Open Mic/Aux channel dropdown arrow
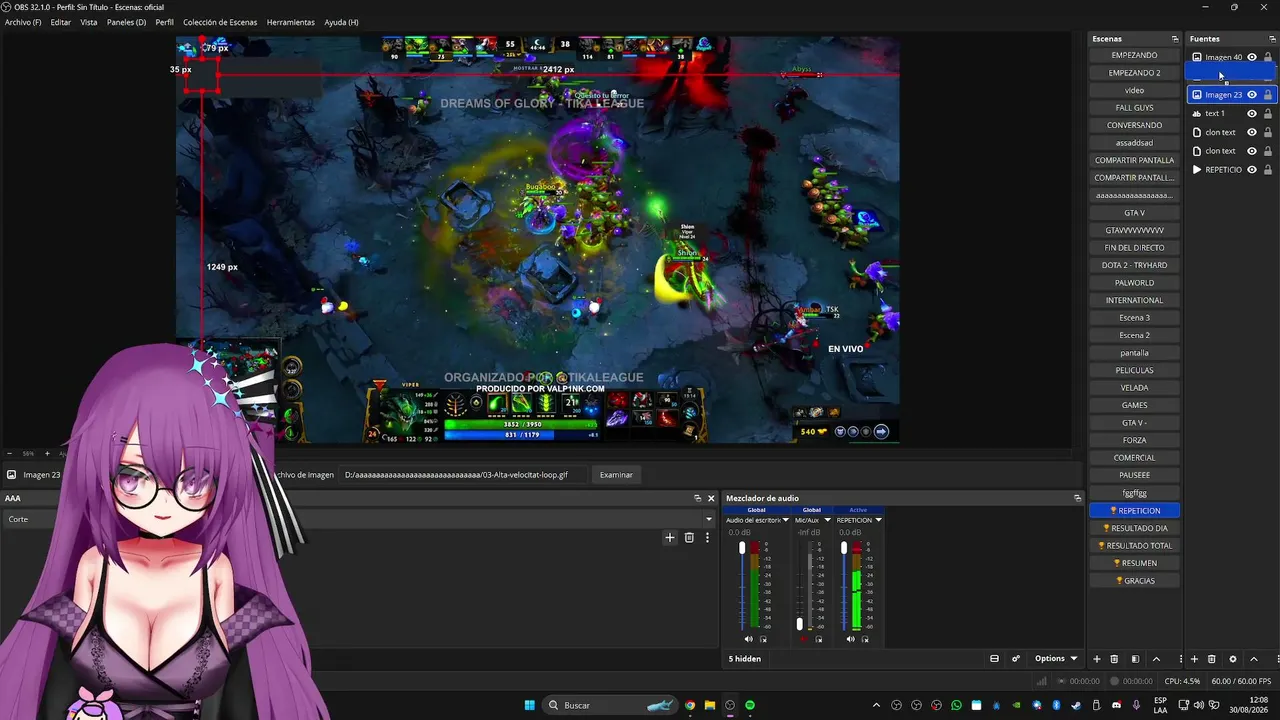 tap(828, 520)
